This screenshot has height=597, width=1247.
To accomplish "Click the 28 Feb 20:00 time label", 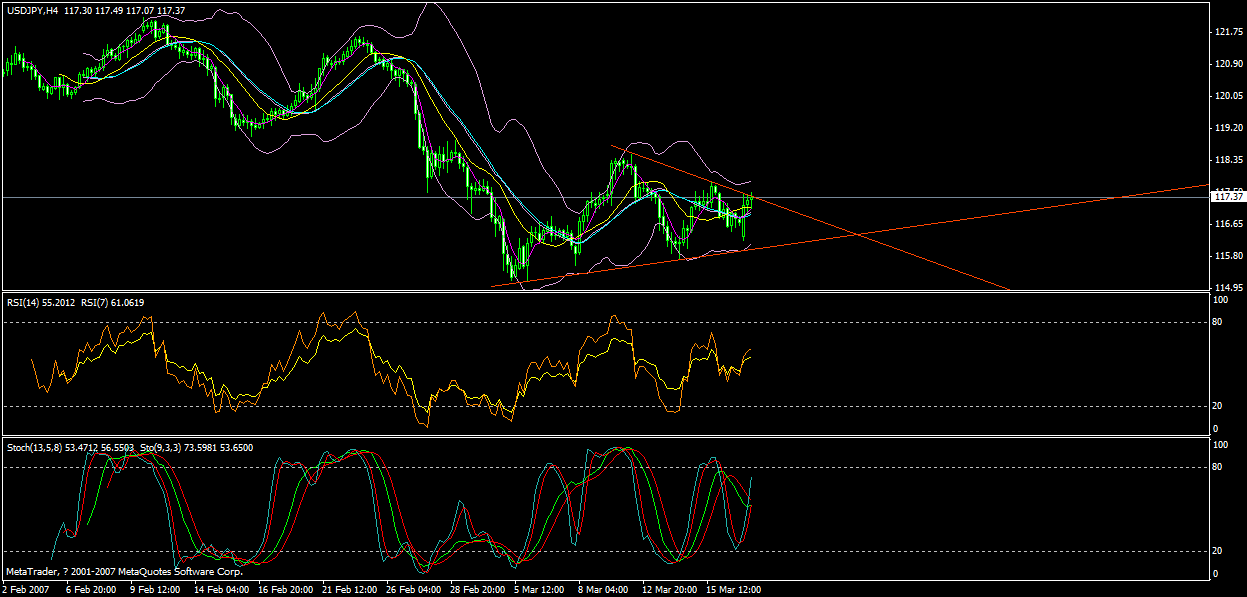I will (478, 589).
